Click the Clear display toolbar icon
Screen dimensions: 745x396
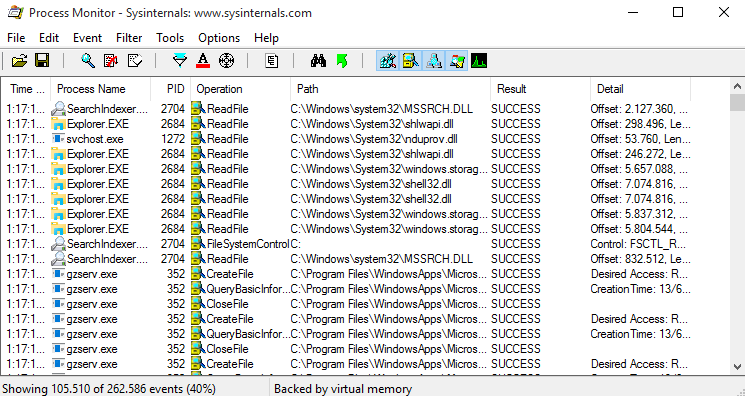coord(135,61)
